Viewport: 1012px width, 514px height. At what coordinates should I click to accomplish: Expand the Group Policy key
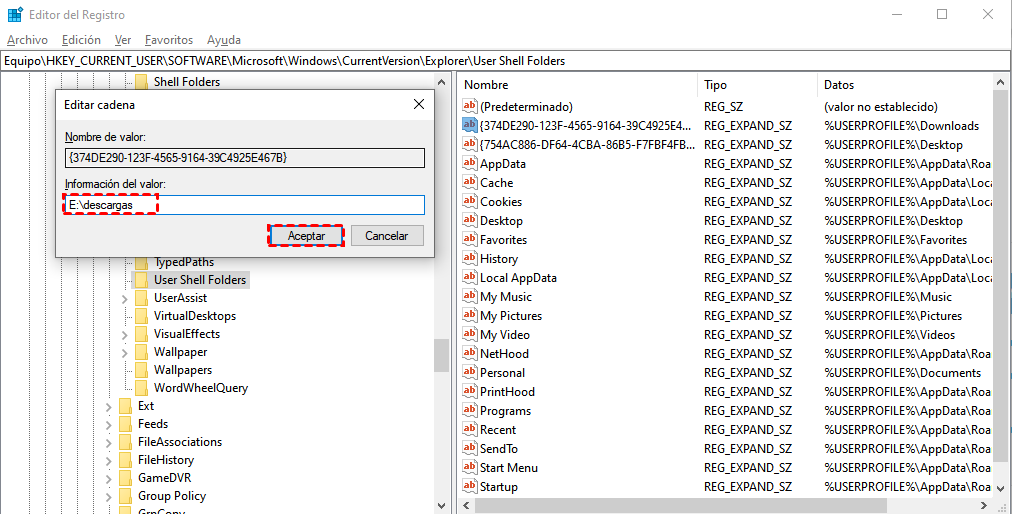108,497
